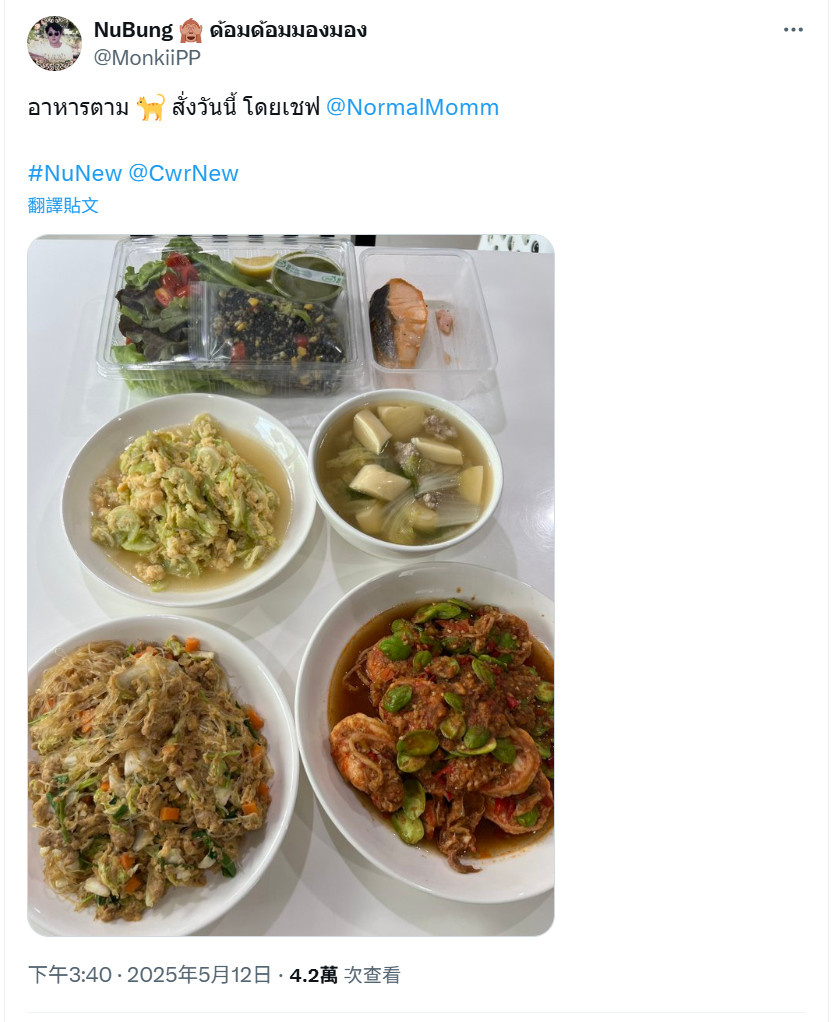Click the @MonkiiPP username handle
The height and width of the screenshot is (1022, 831).
click(x=147, y=58)
